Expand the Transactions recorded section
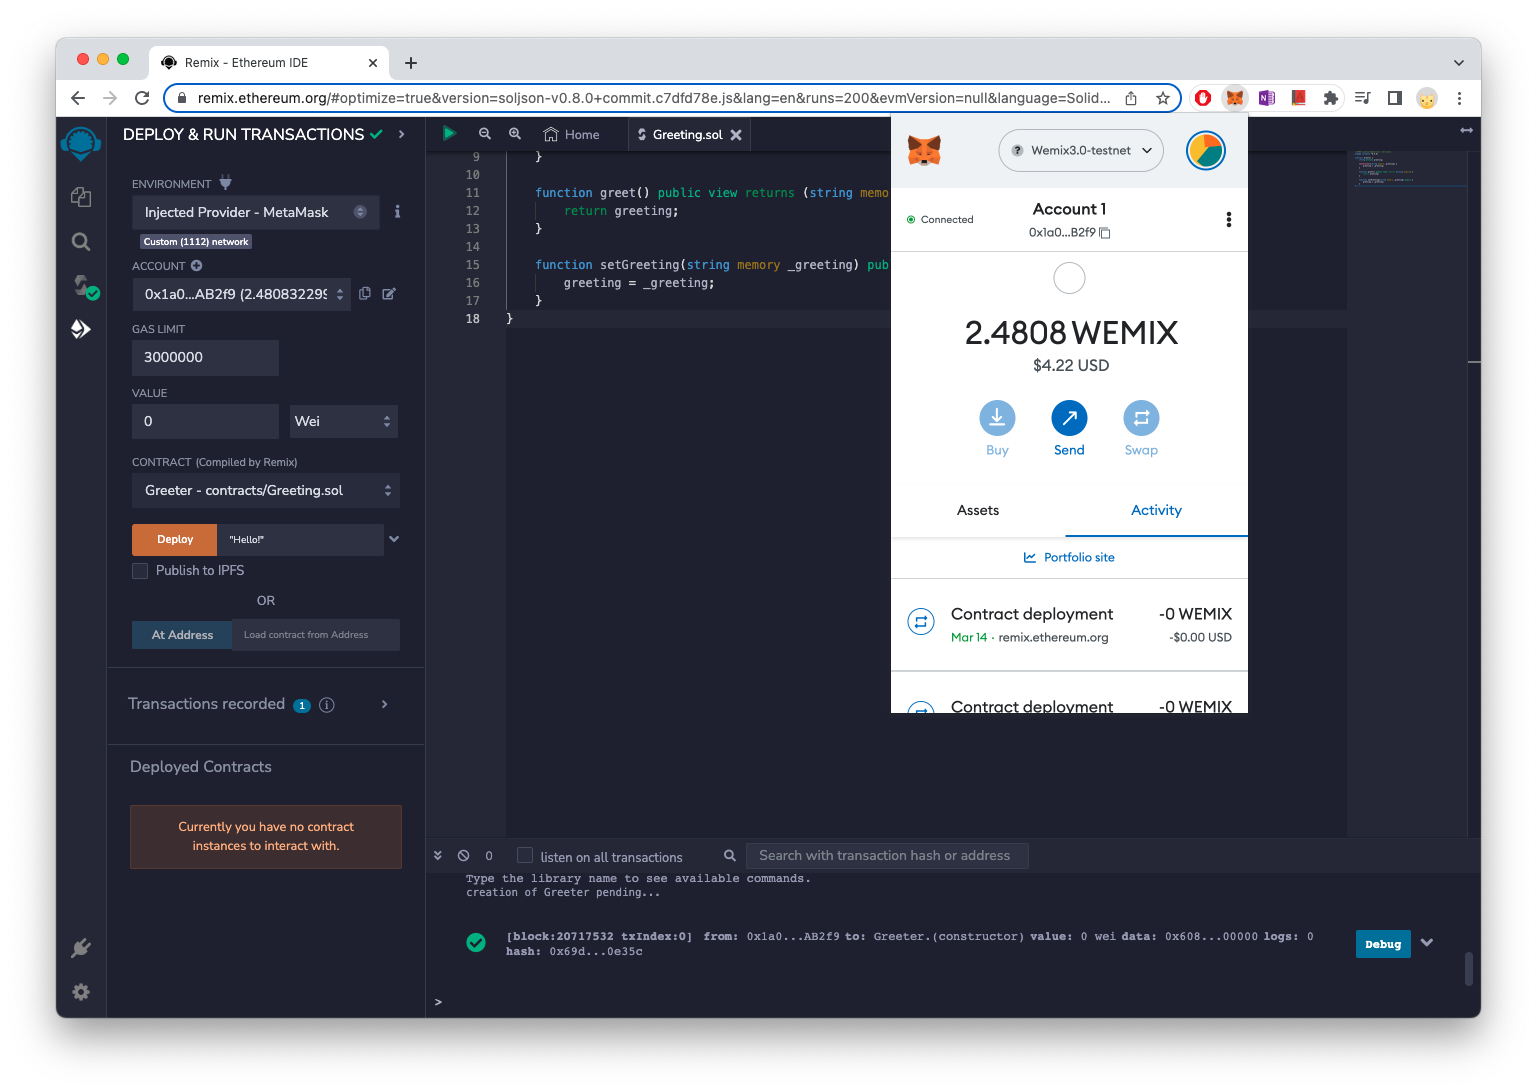This screenshot has width=1537, height=1092. (385, 705)
